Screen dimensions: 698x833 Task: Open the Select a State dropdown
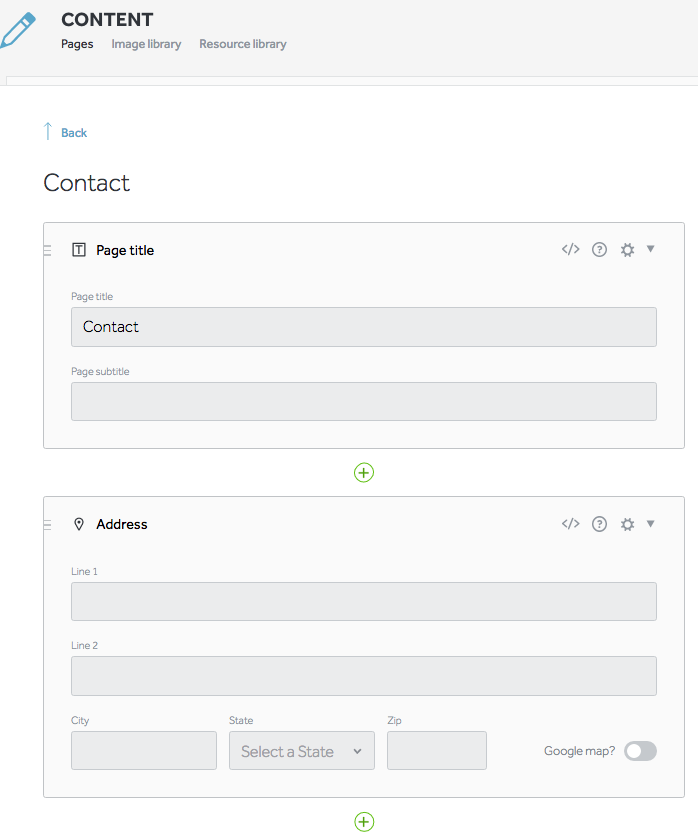point(302,751)
